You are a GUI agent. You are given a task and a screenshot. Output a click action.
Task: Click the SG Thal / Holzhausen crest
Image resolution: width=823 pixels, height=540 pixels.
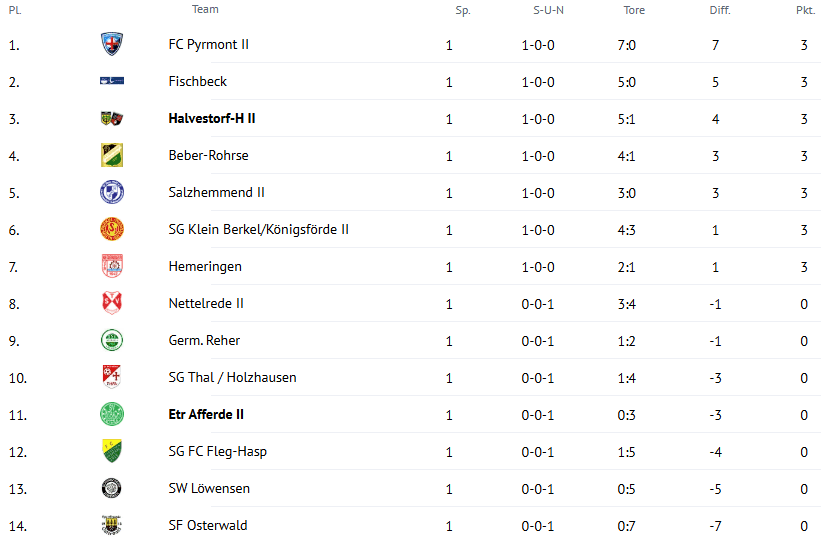pos(112,377)
